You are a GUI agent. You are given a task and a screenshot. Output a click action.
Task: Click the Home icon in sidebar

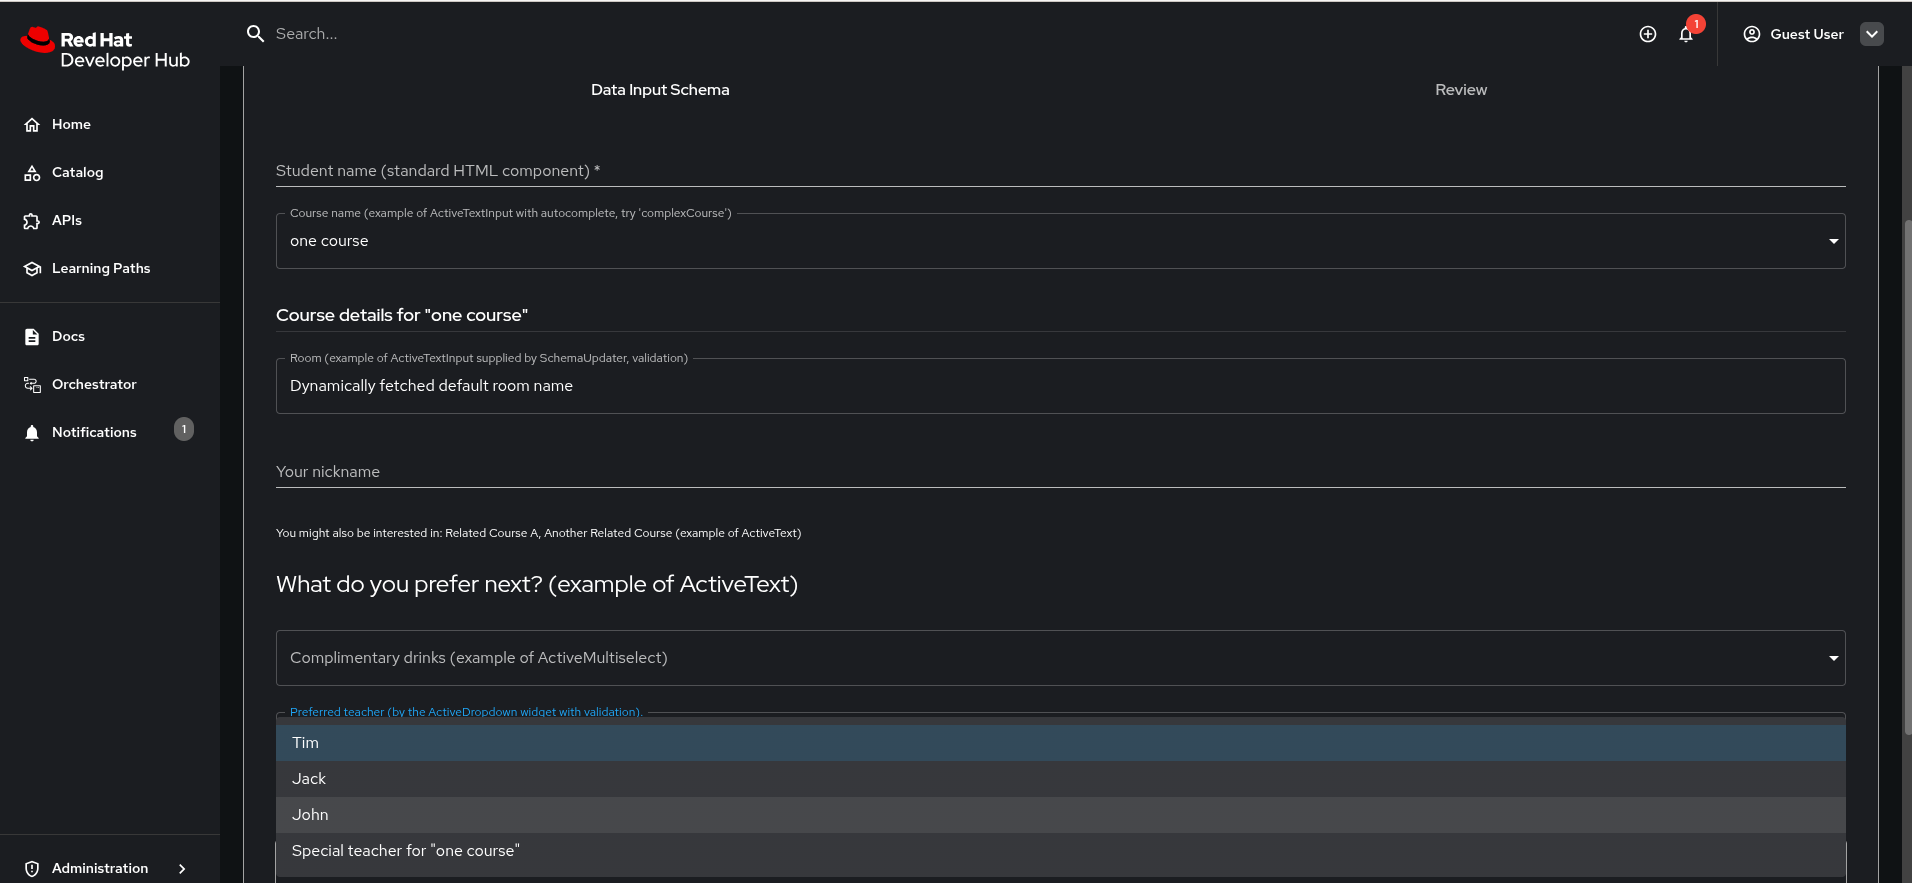pyautogui.click(x=32, y=125)
